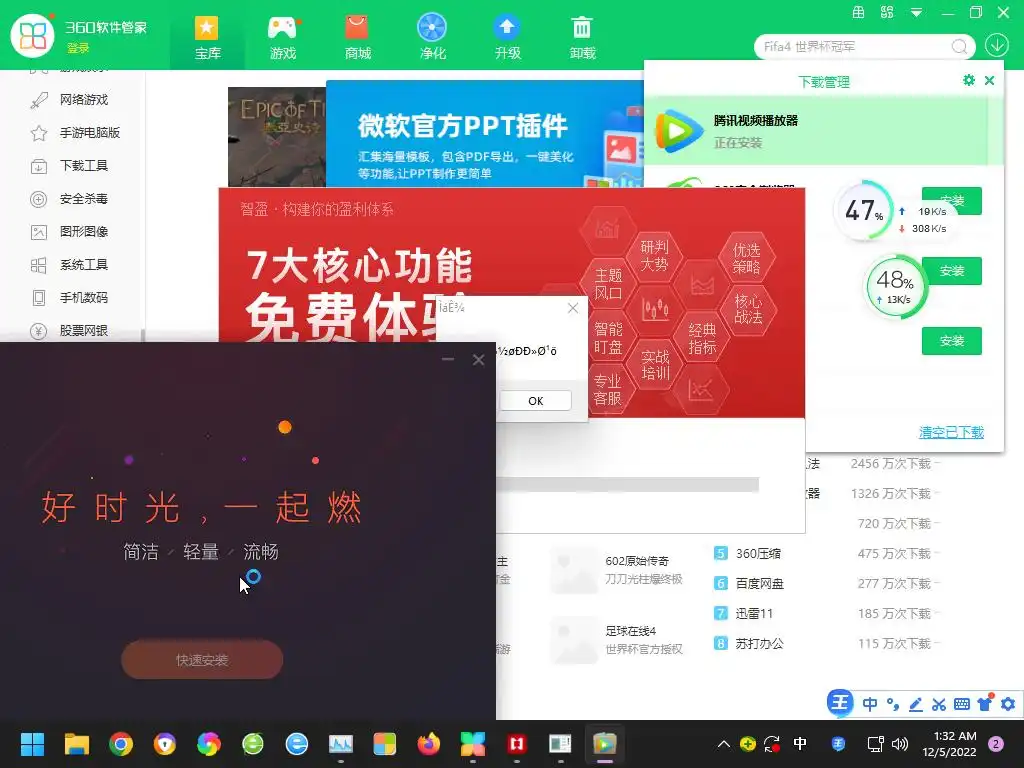Close the small error dialog

pyautogui.click(x=573, y=308)
